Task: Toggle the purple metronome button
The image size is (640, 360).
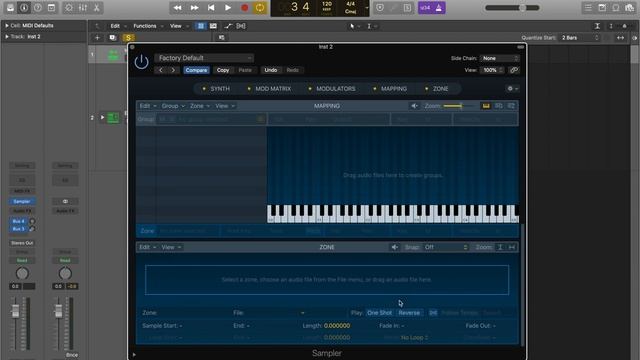Action: (x=439, y=8)
